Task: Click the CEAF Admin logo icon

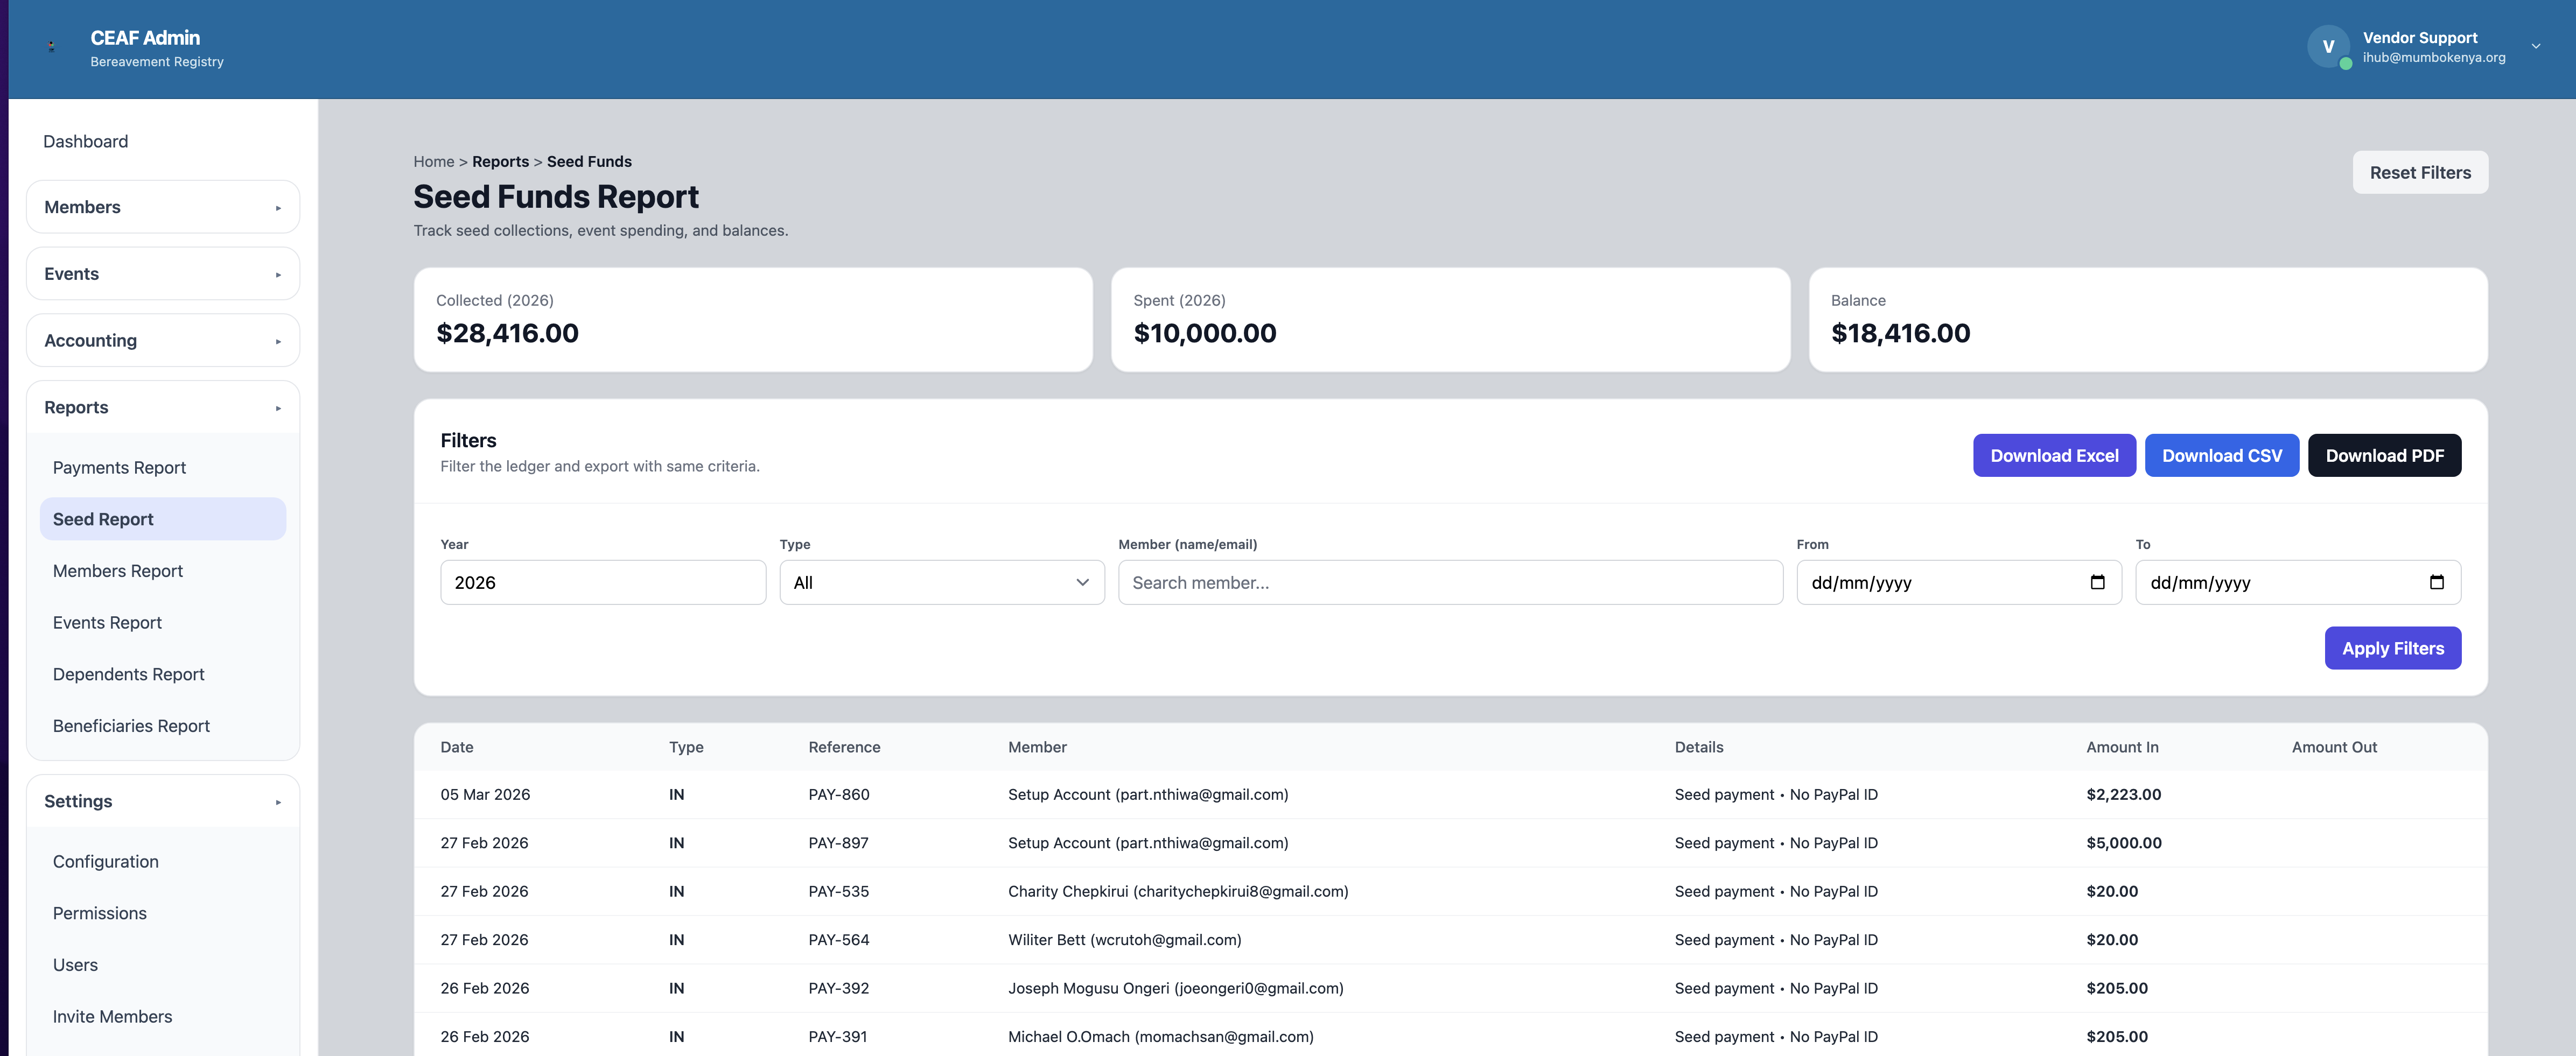Action: (52, 47)
